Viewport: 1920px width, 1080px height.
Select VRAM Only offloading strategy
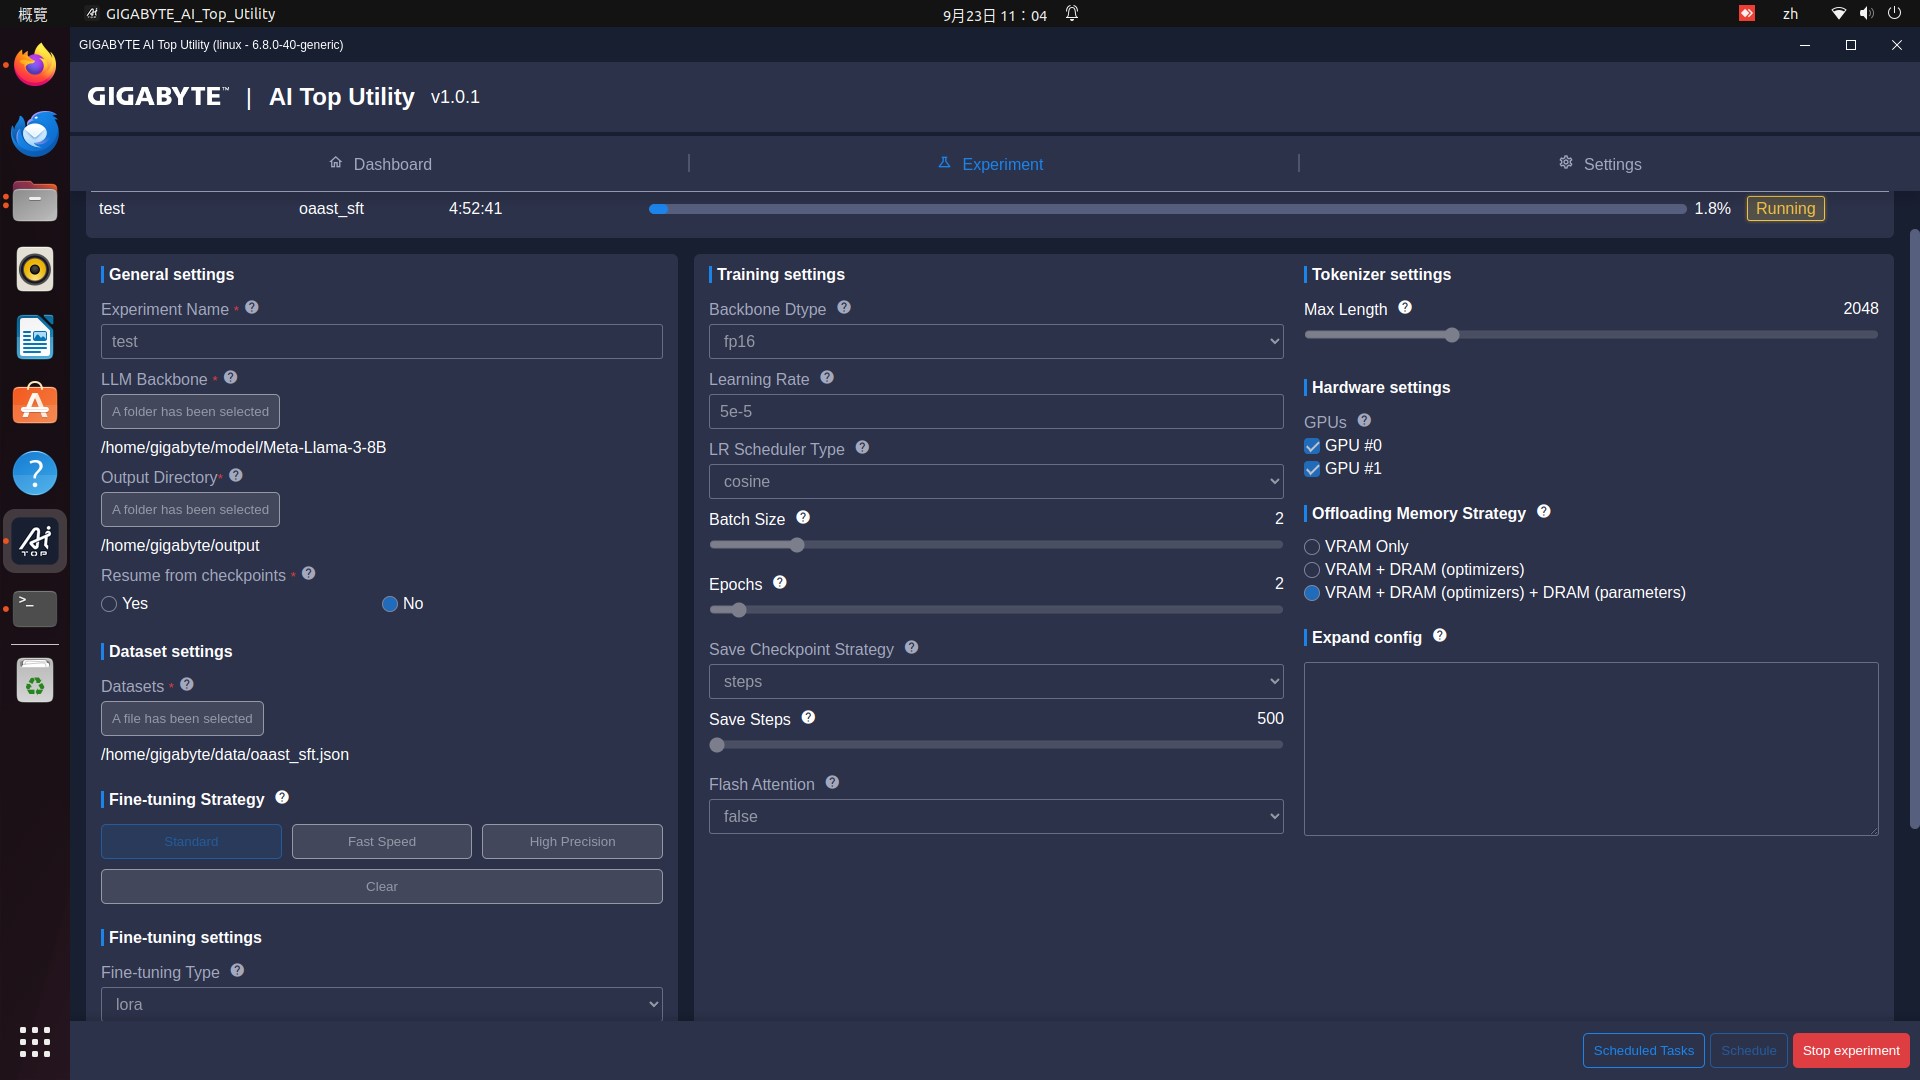point(1311,546)
